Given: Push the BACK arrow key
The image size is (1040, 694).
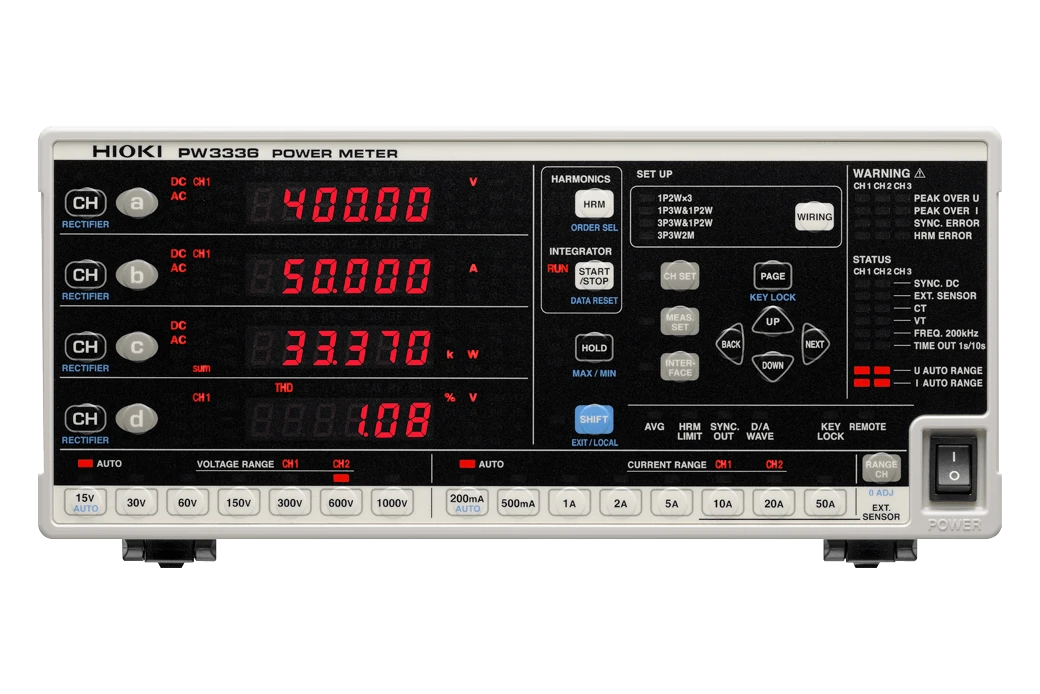Looking at the screenshot, I should [730, 344].
